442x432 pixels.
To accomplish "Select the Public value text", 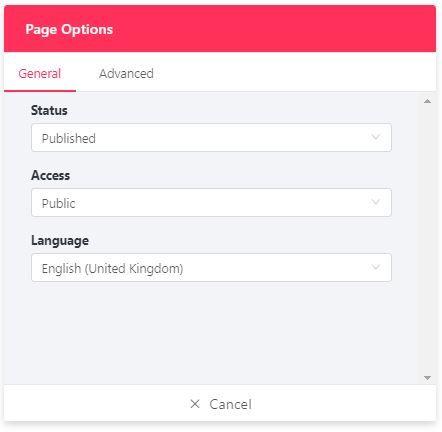I will [x=58, y=203].
